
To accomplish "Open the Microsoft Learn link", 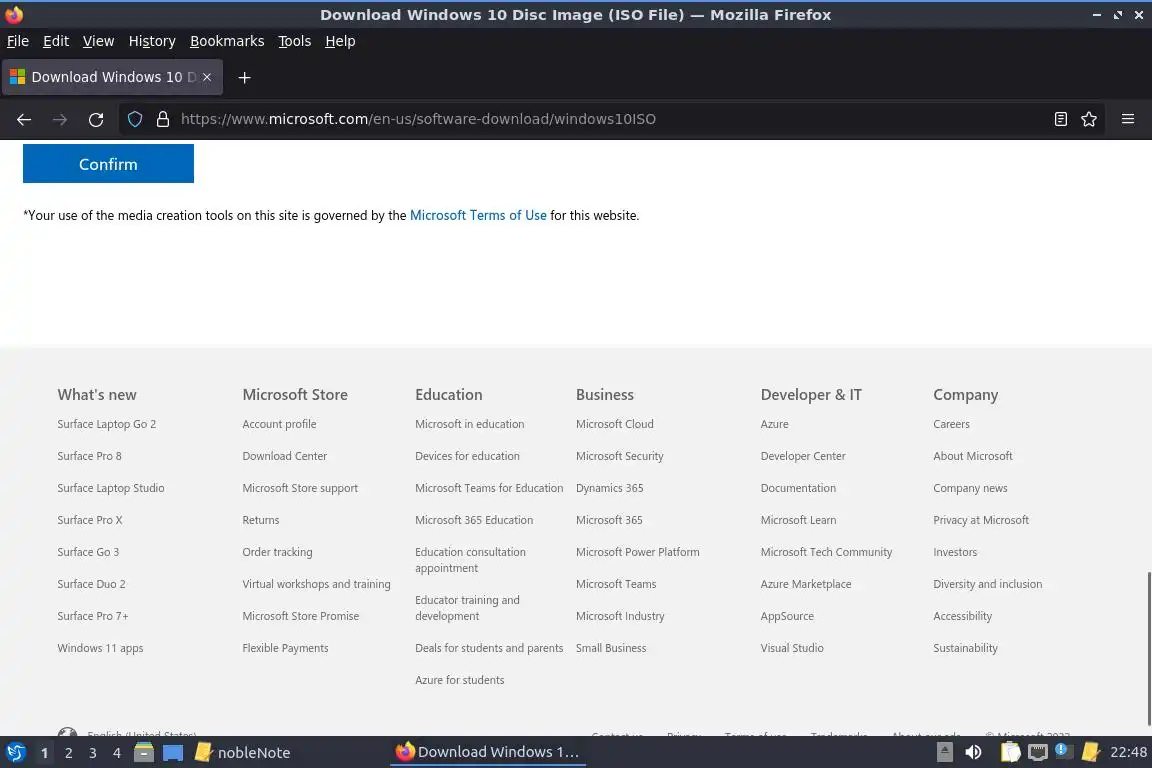I will tap(799, 520).
